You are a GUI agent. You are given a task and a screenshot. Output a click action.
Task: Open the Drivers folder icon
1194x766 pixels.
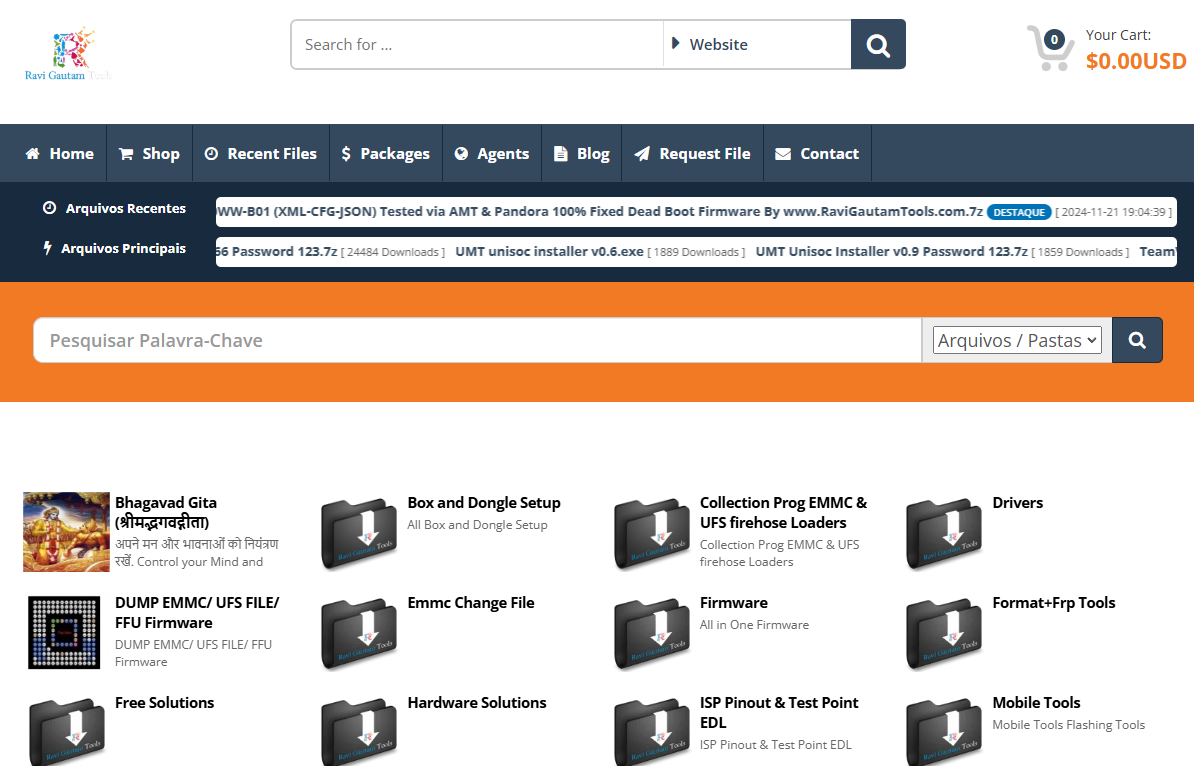point(944,533)
